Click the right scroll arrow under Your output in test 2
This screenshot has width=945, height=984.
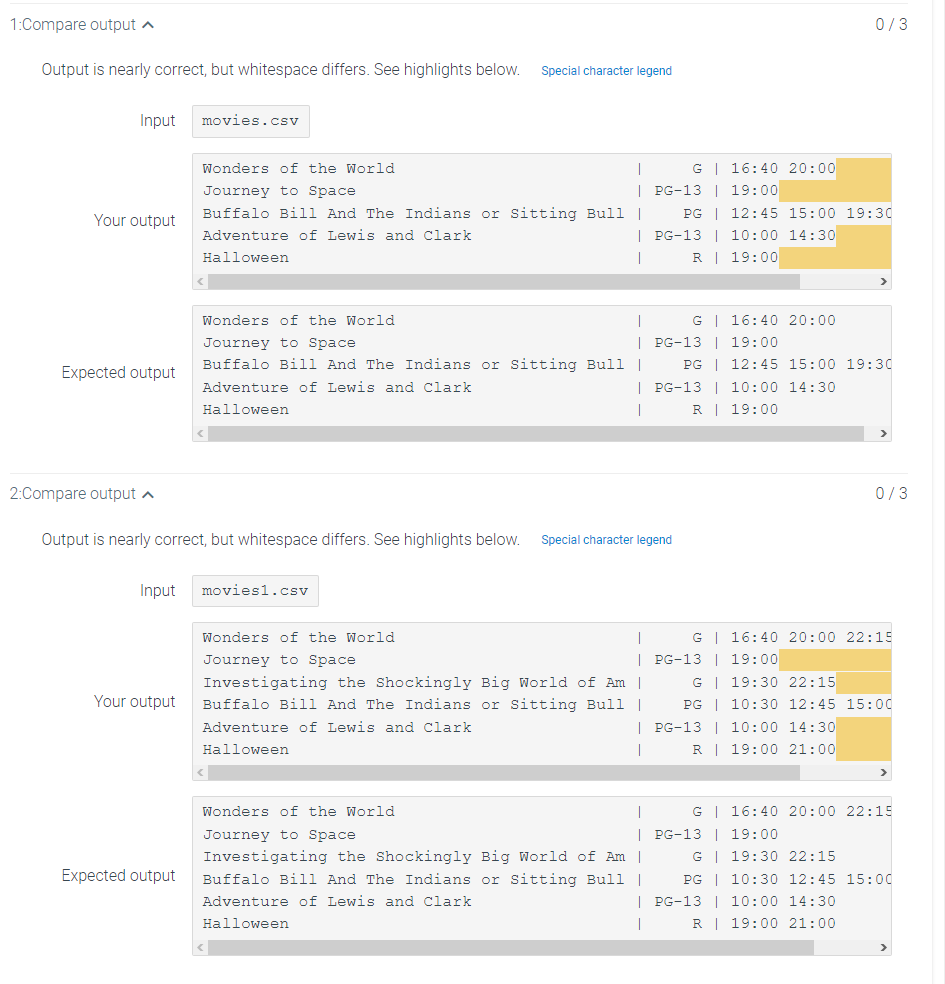(x=882, y=772)
